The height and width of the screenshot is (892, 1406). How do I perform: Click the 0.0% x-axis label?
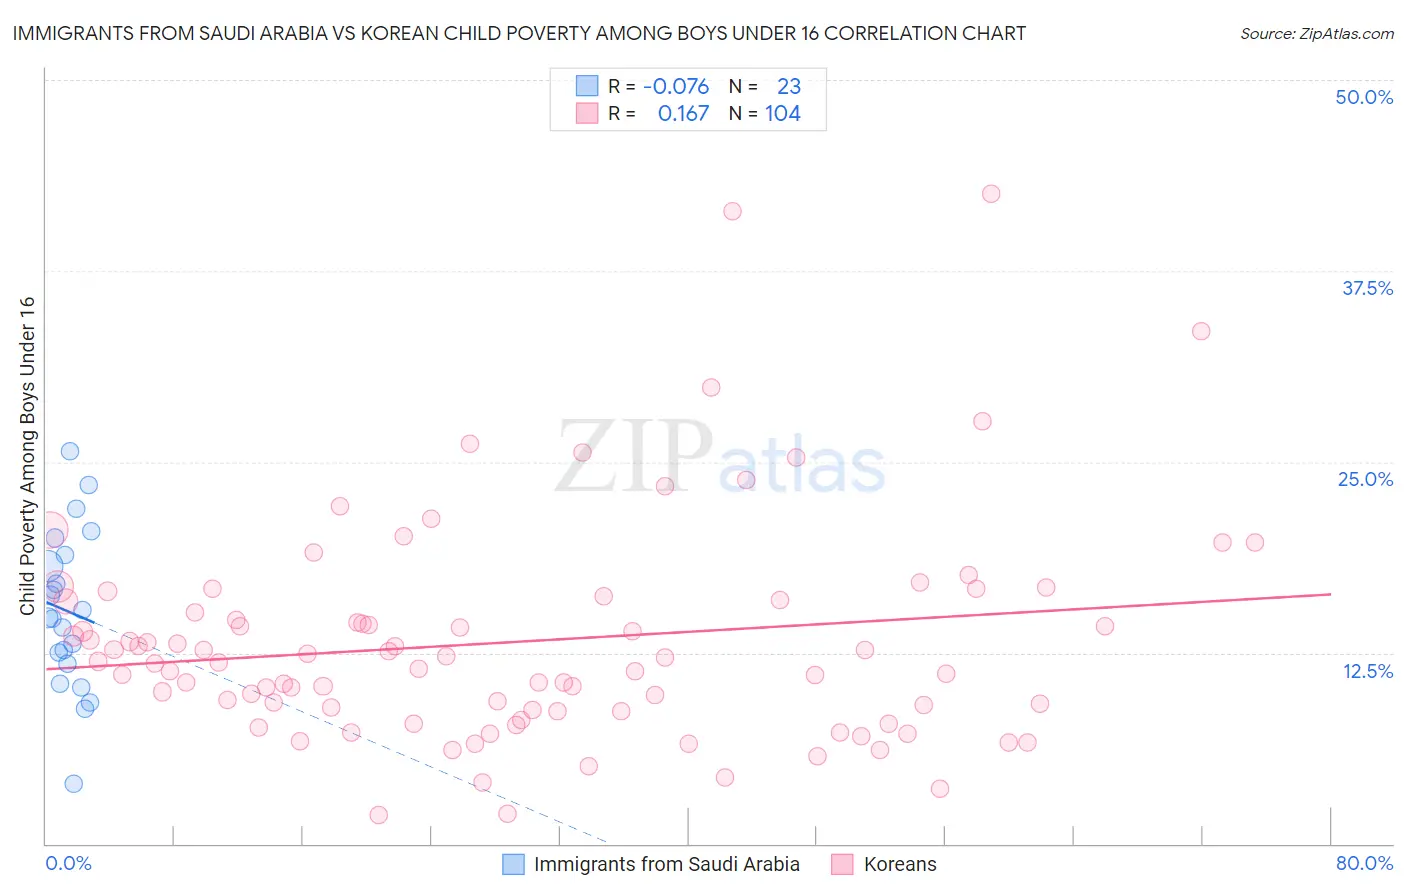pos(68,863)
